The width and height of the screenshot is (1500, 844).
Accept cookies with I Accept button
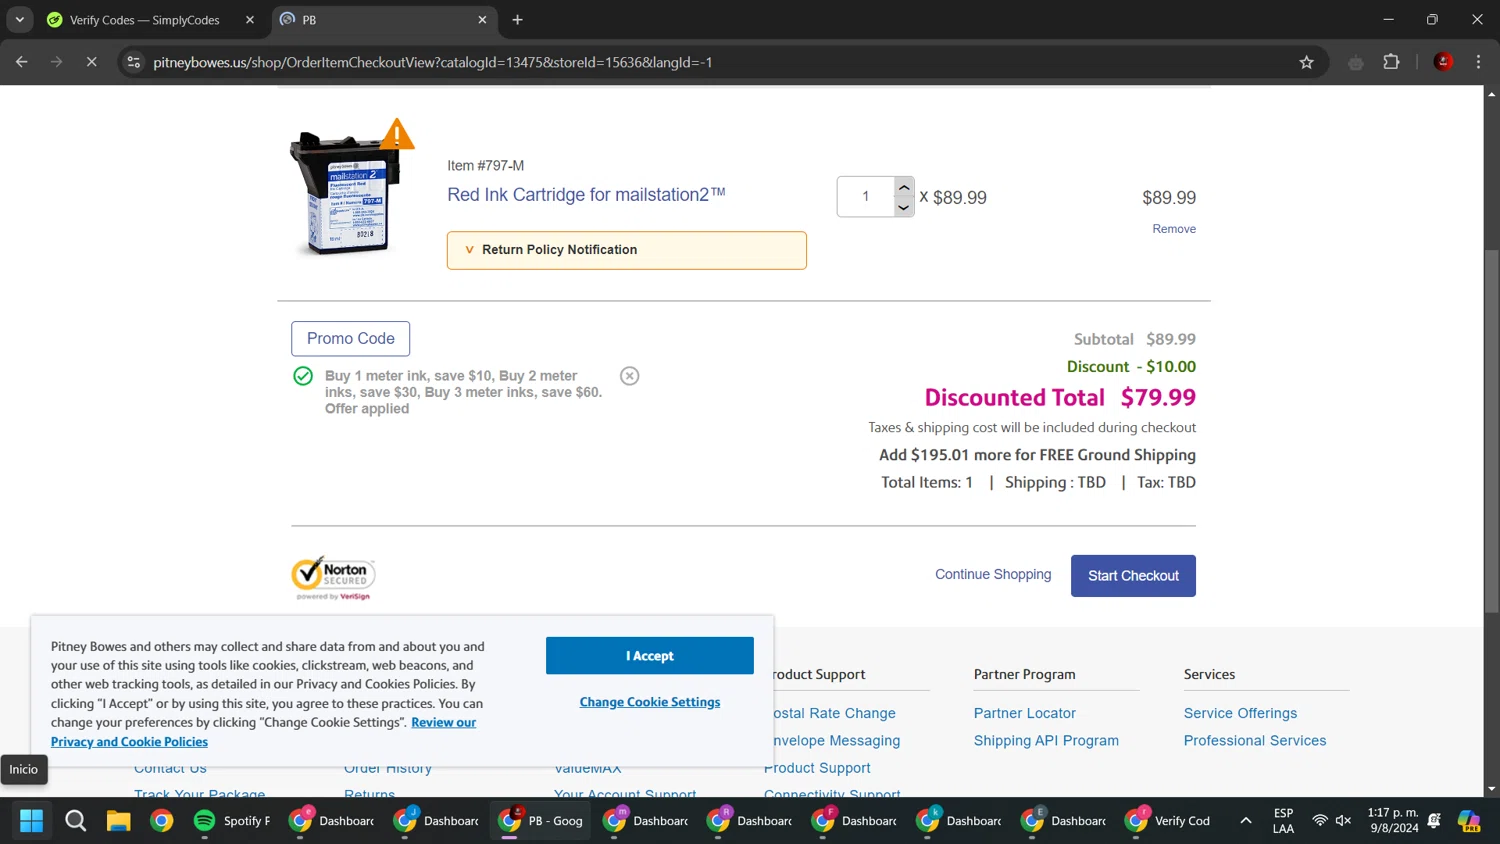pos(650,656)
